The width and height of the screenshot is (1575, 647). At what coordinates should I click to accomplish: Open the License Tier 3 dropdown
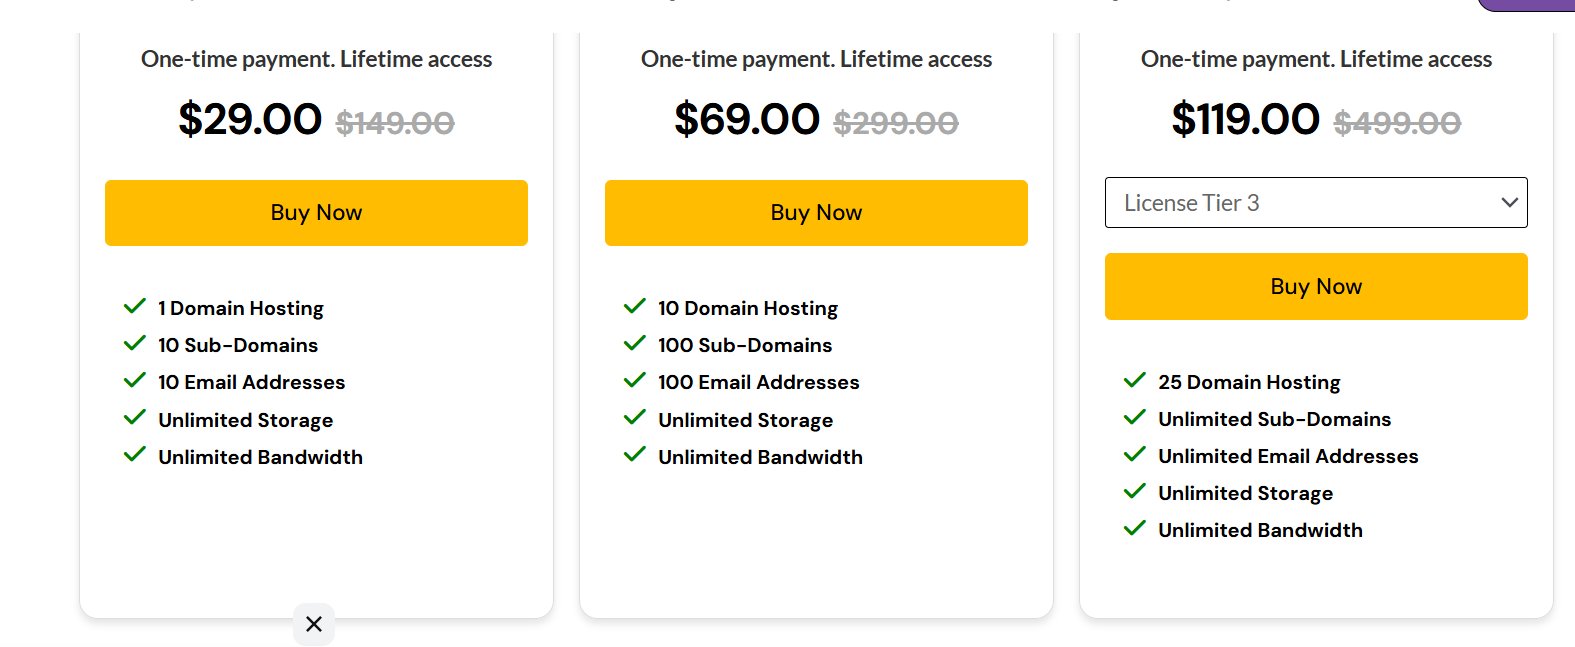coord(1316,203)
